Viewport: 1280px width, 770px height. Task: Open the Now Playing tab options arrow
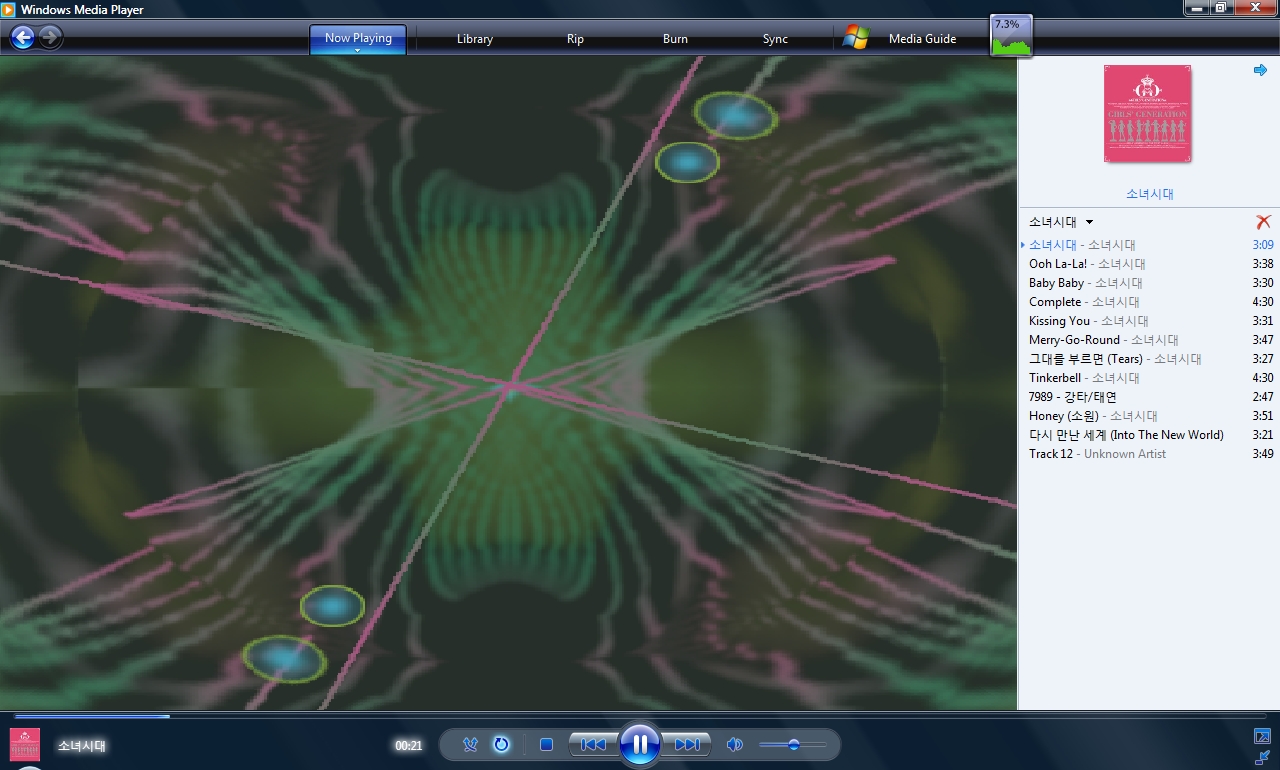(358, 49)
